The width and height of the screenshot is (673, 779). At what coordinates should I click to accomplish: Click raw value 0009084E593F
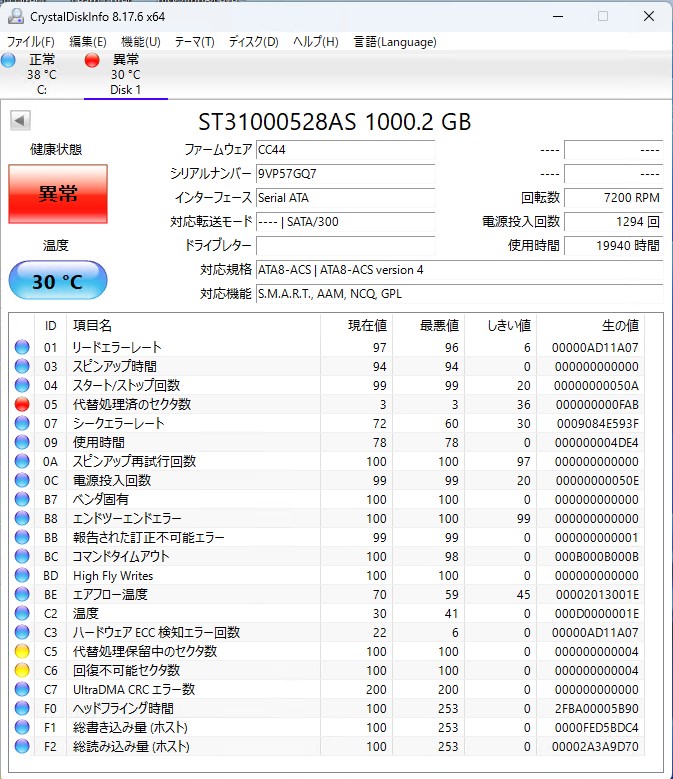click(x=597, y=423)
